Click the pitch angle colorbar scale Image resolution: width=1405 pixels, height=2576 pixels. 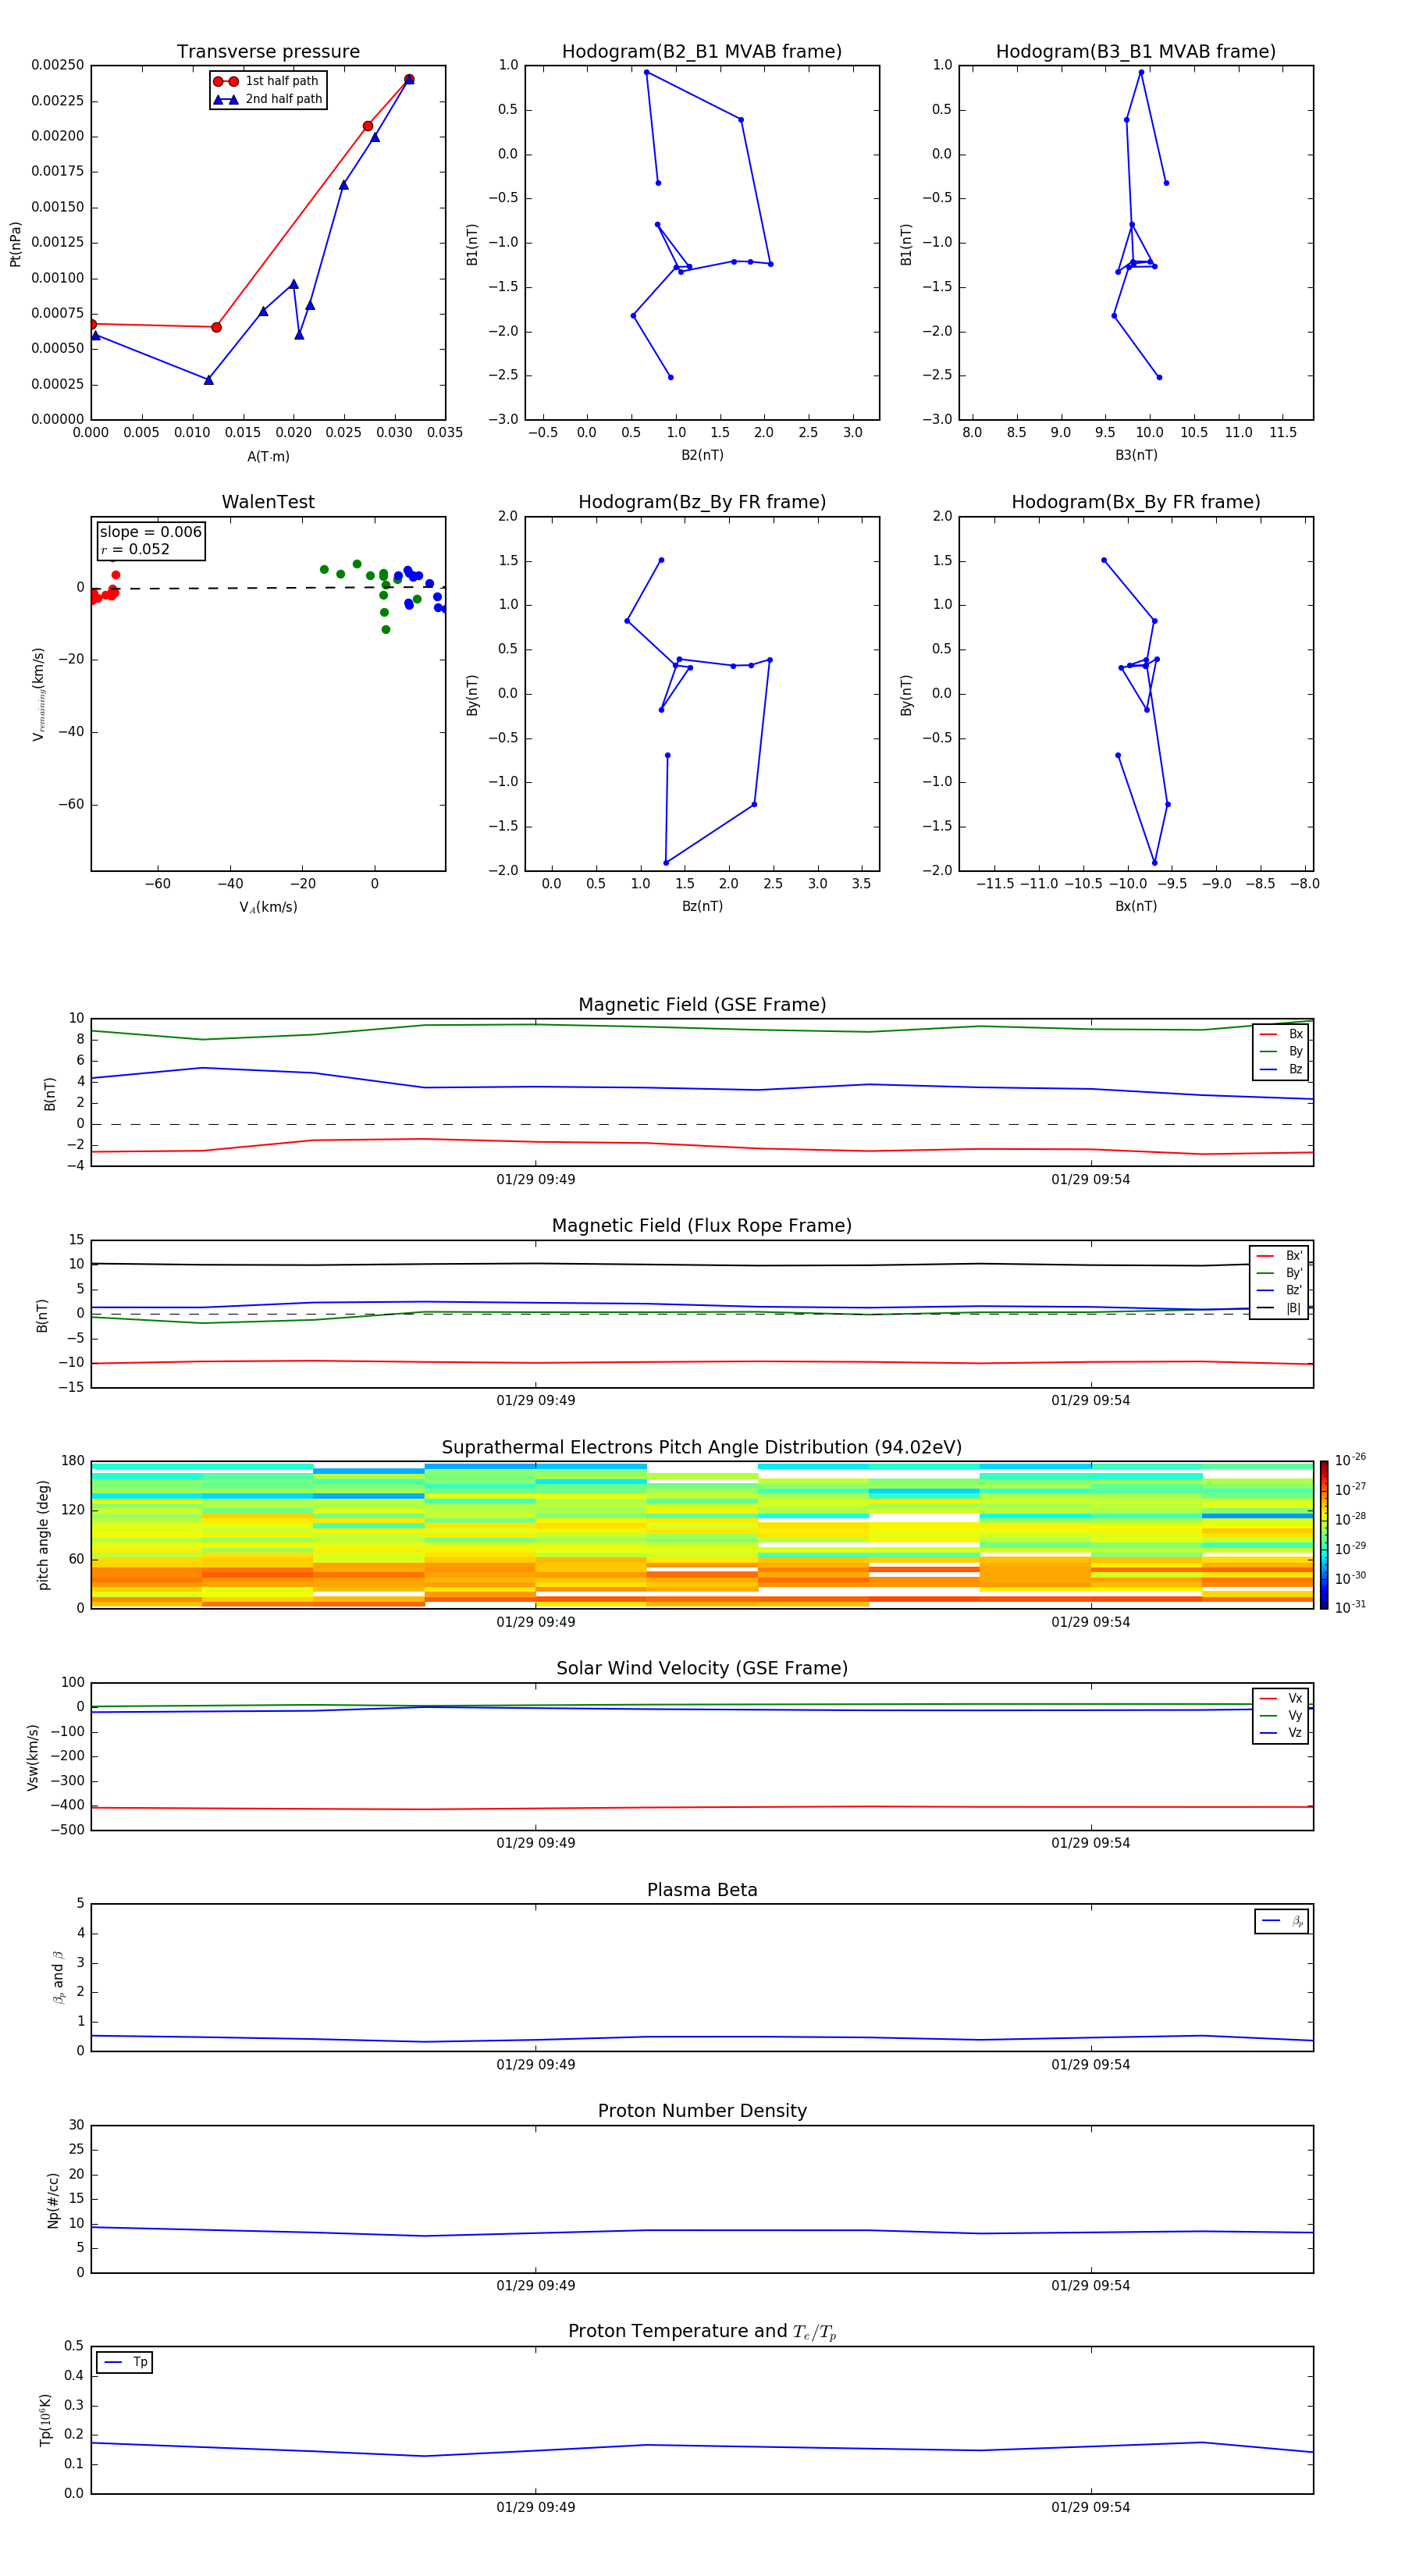[1324, 1534]
